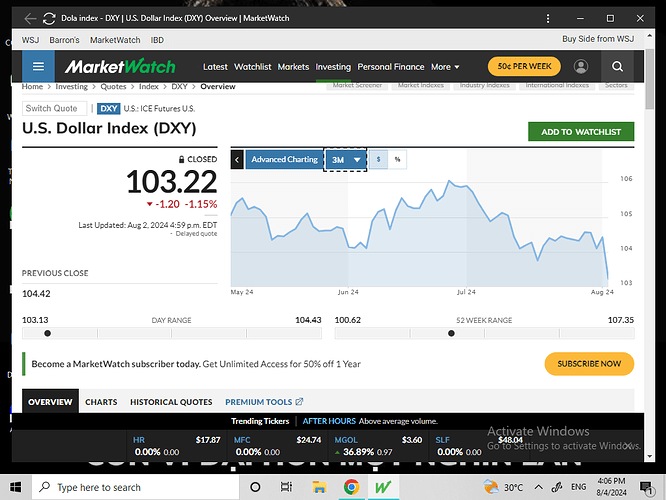Screen dimensions: 666x500
Task: Open the Watchlist nav item
Action: point(252,67)
